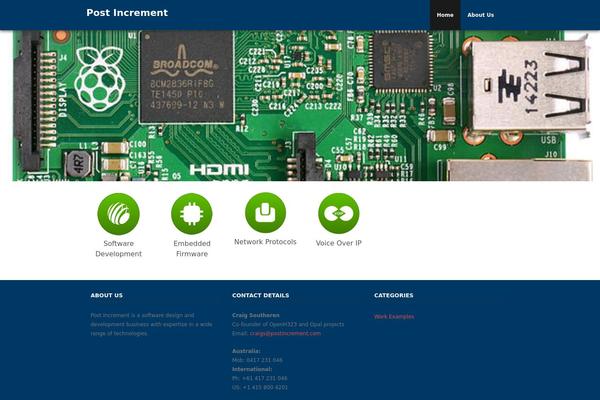
Task: Click the Voice Over IP label
Action: tap(339, 243)
